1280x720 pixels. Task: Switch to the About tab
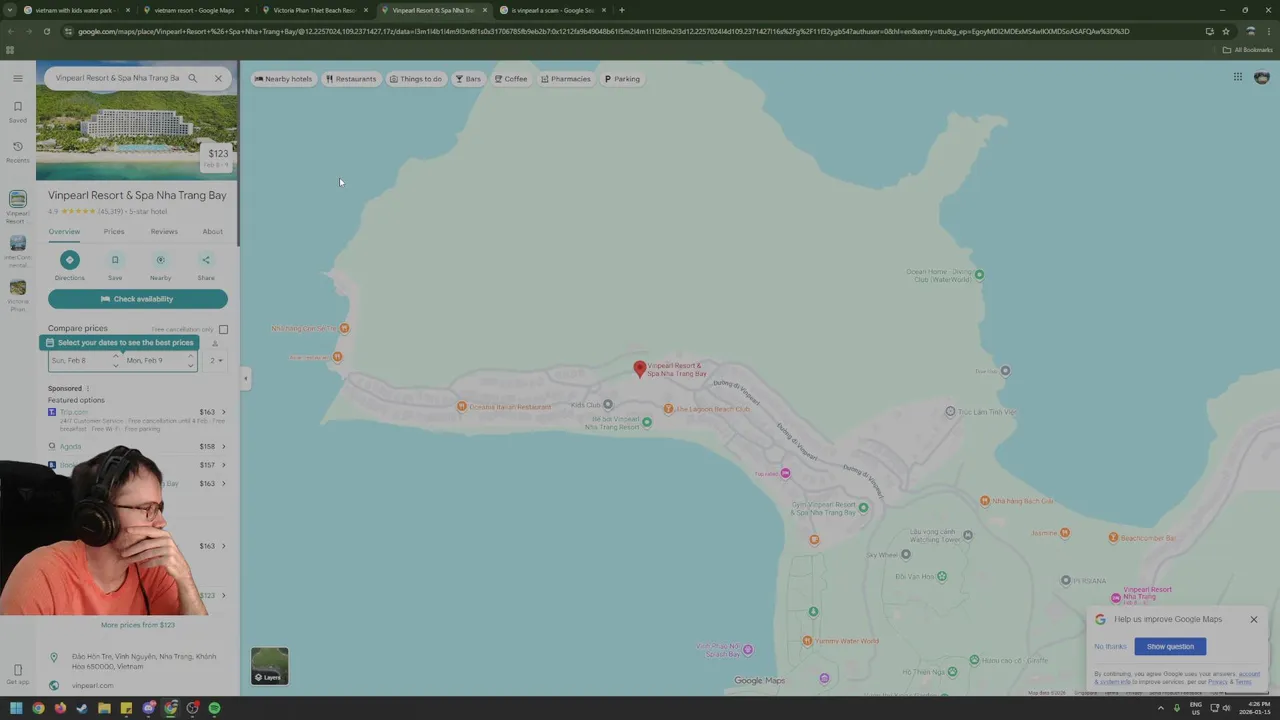213,232
